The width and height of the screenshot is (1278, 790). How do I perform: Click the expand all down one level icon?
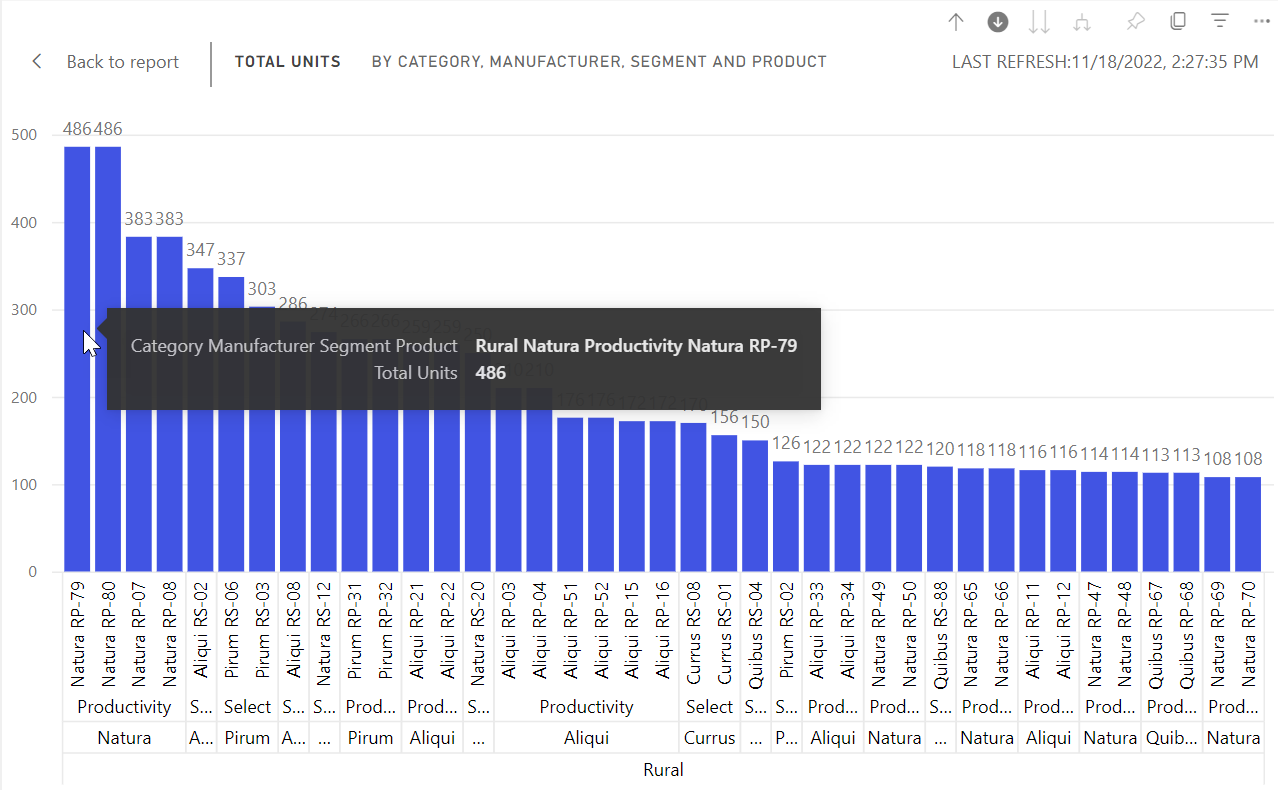tap(1081, 21)
